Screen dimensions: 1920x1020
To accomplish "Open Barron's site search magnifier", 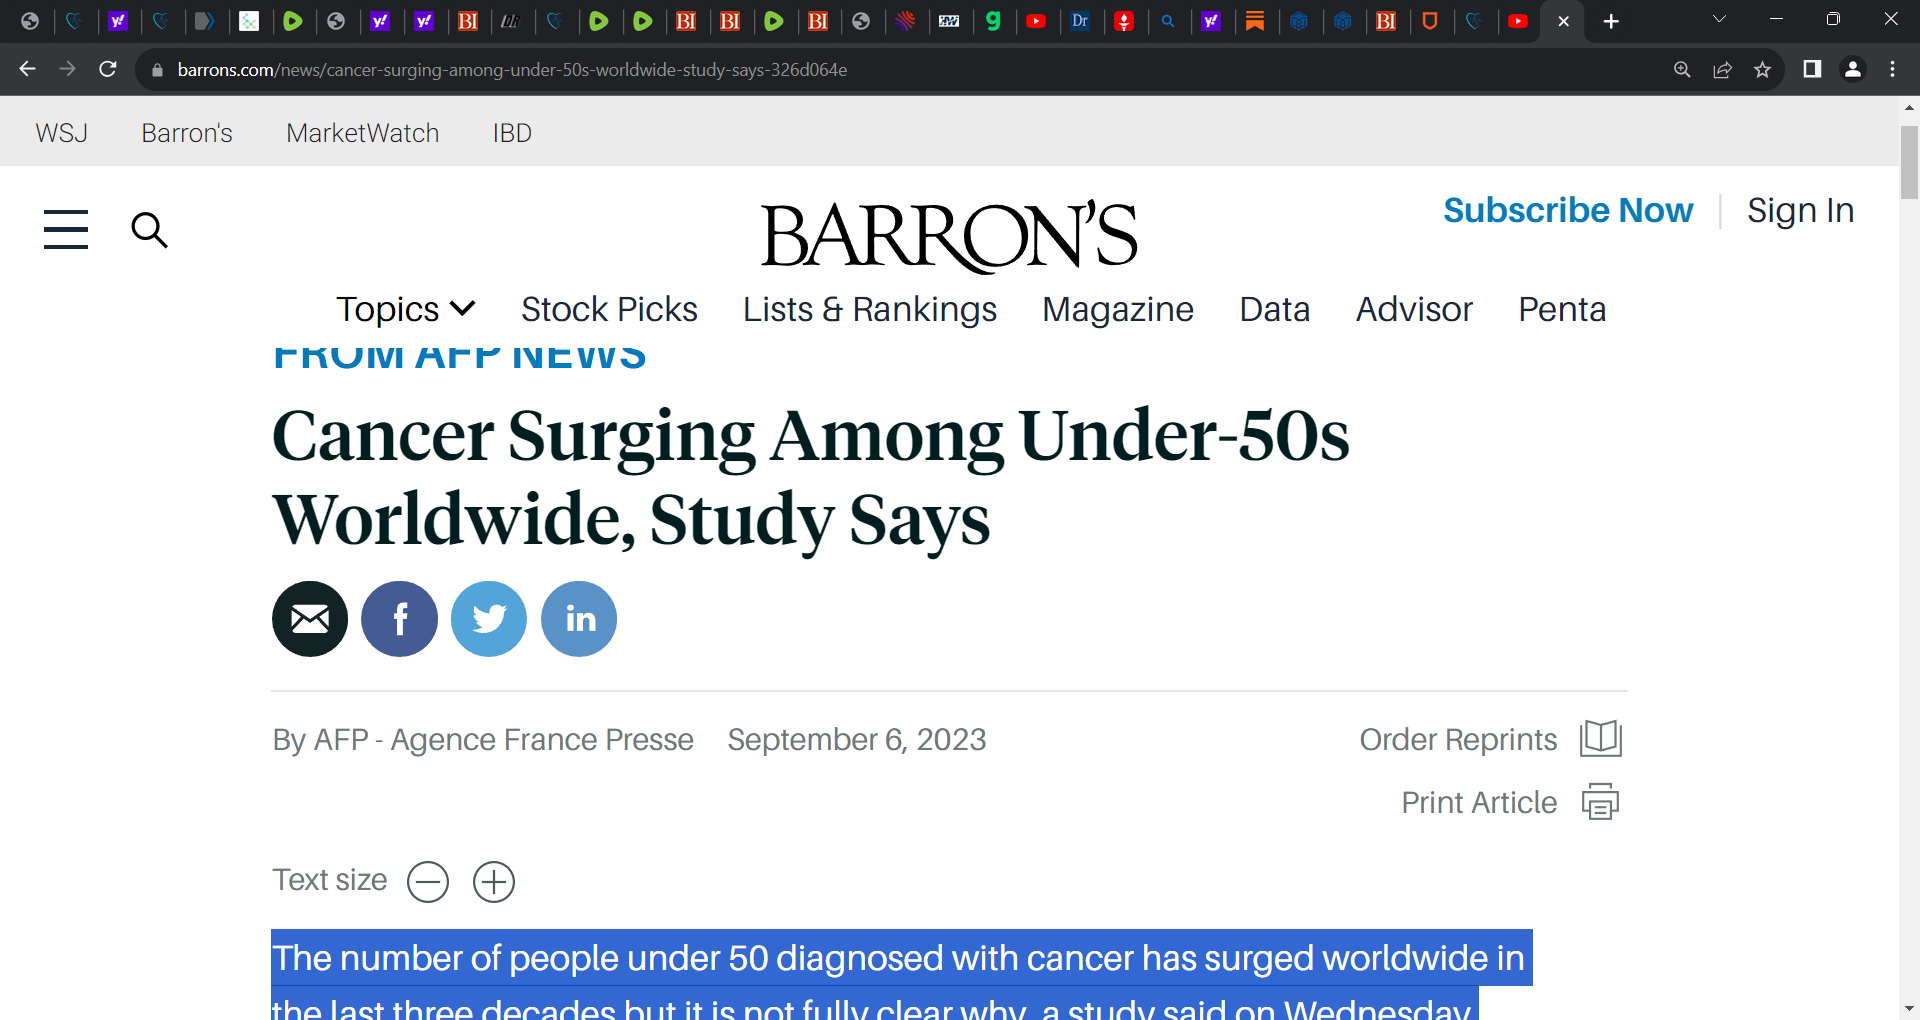I will point(149,229).
